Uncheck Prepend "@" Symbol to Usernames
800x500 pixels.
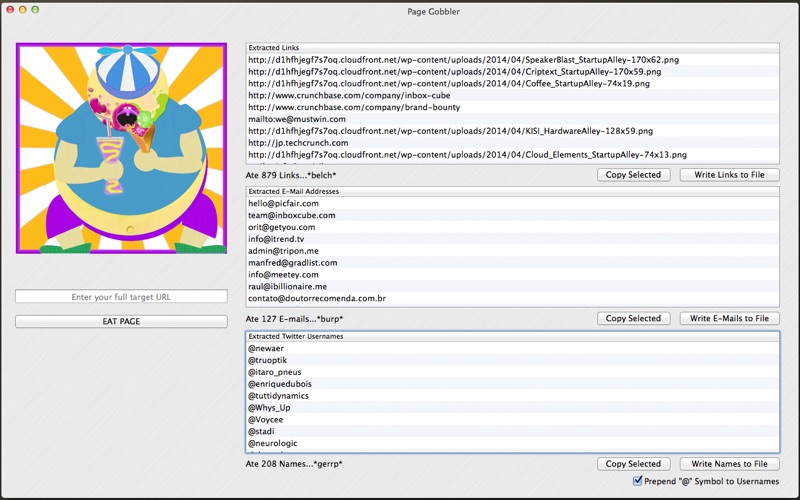tap(637, 481)
